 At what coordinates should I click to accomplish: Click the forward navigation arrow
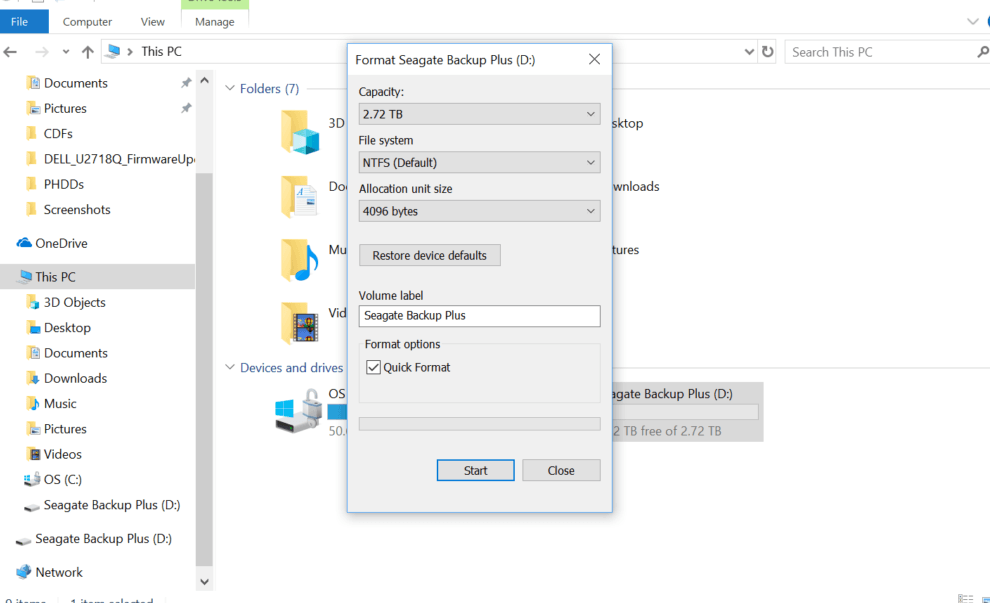tap(42, 52)
